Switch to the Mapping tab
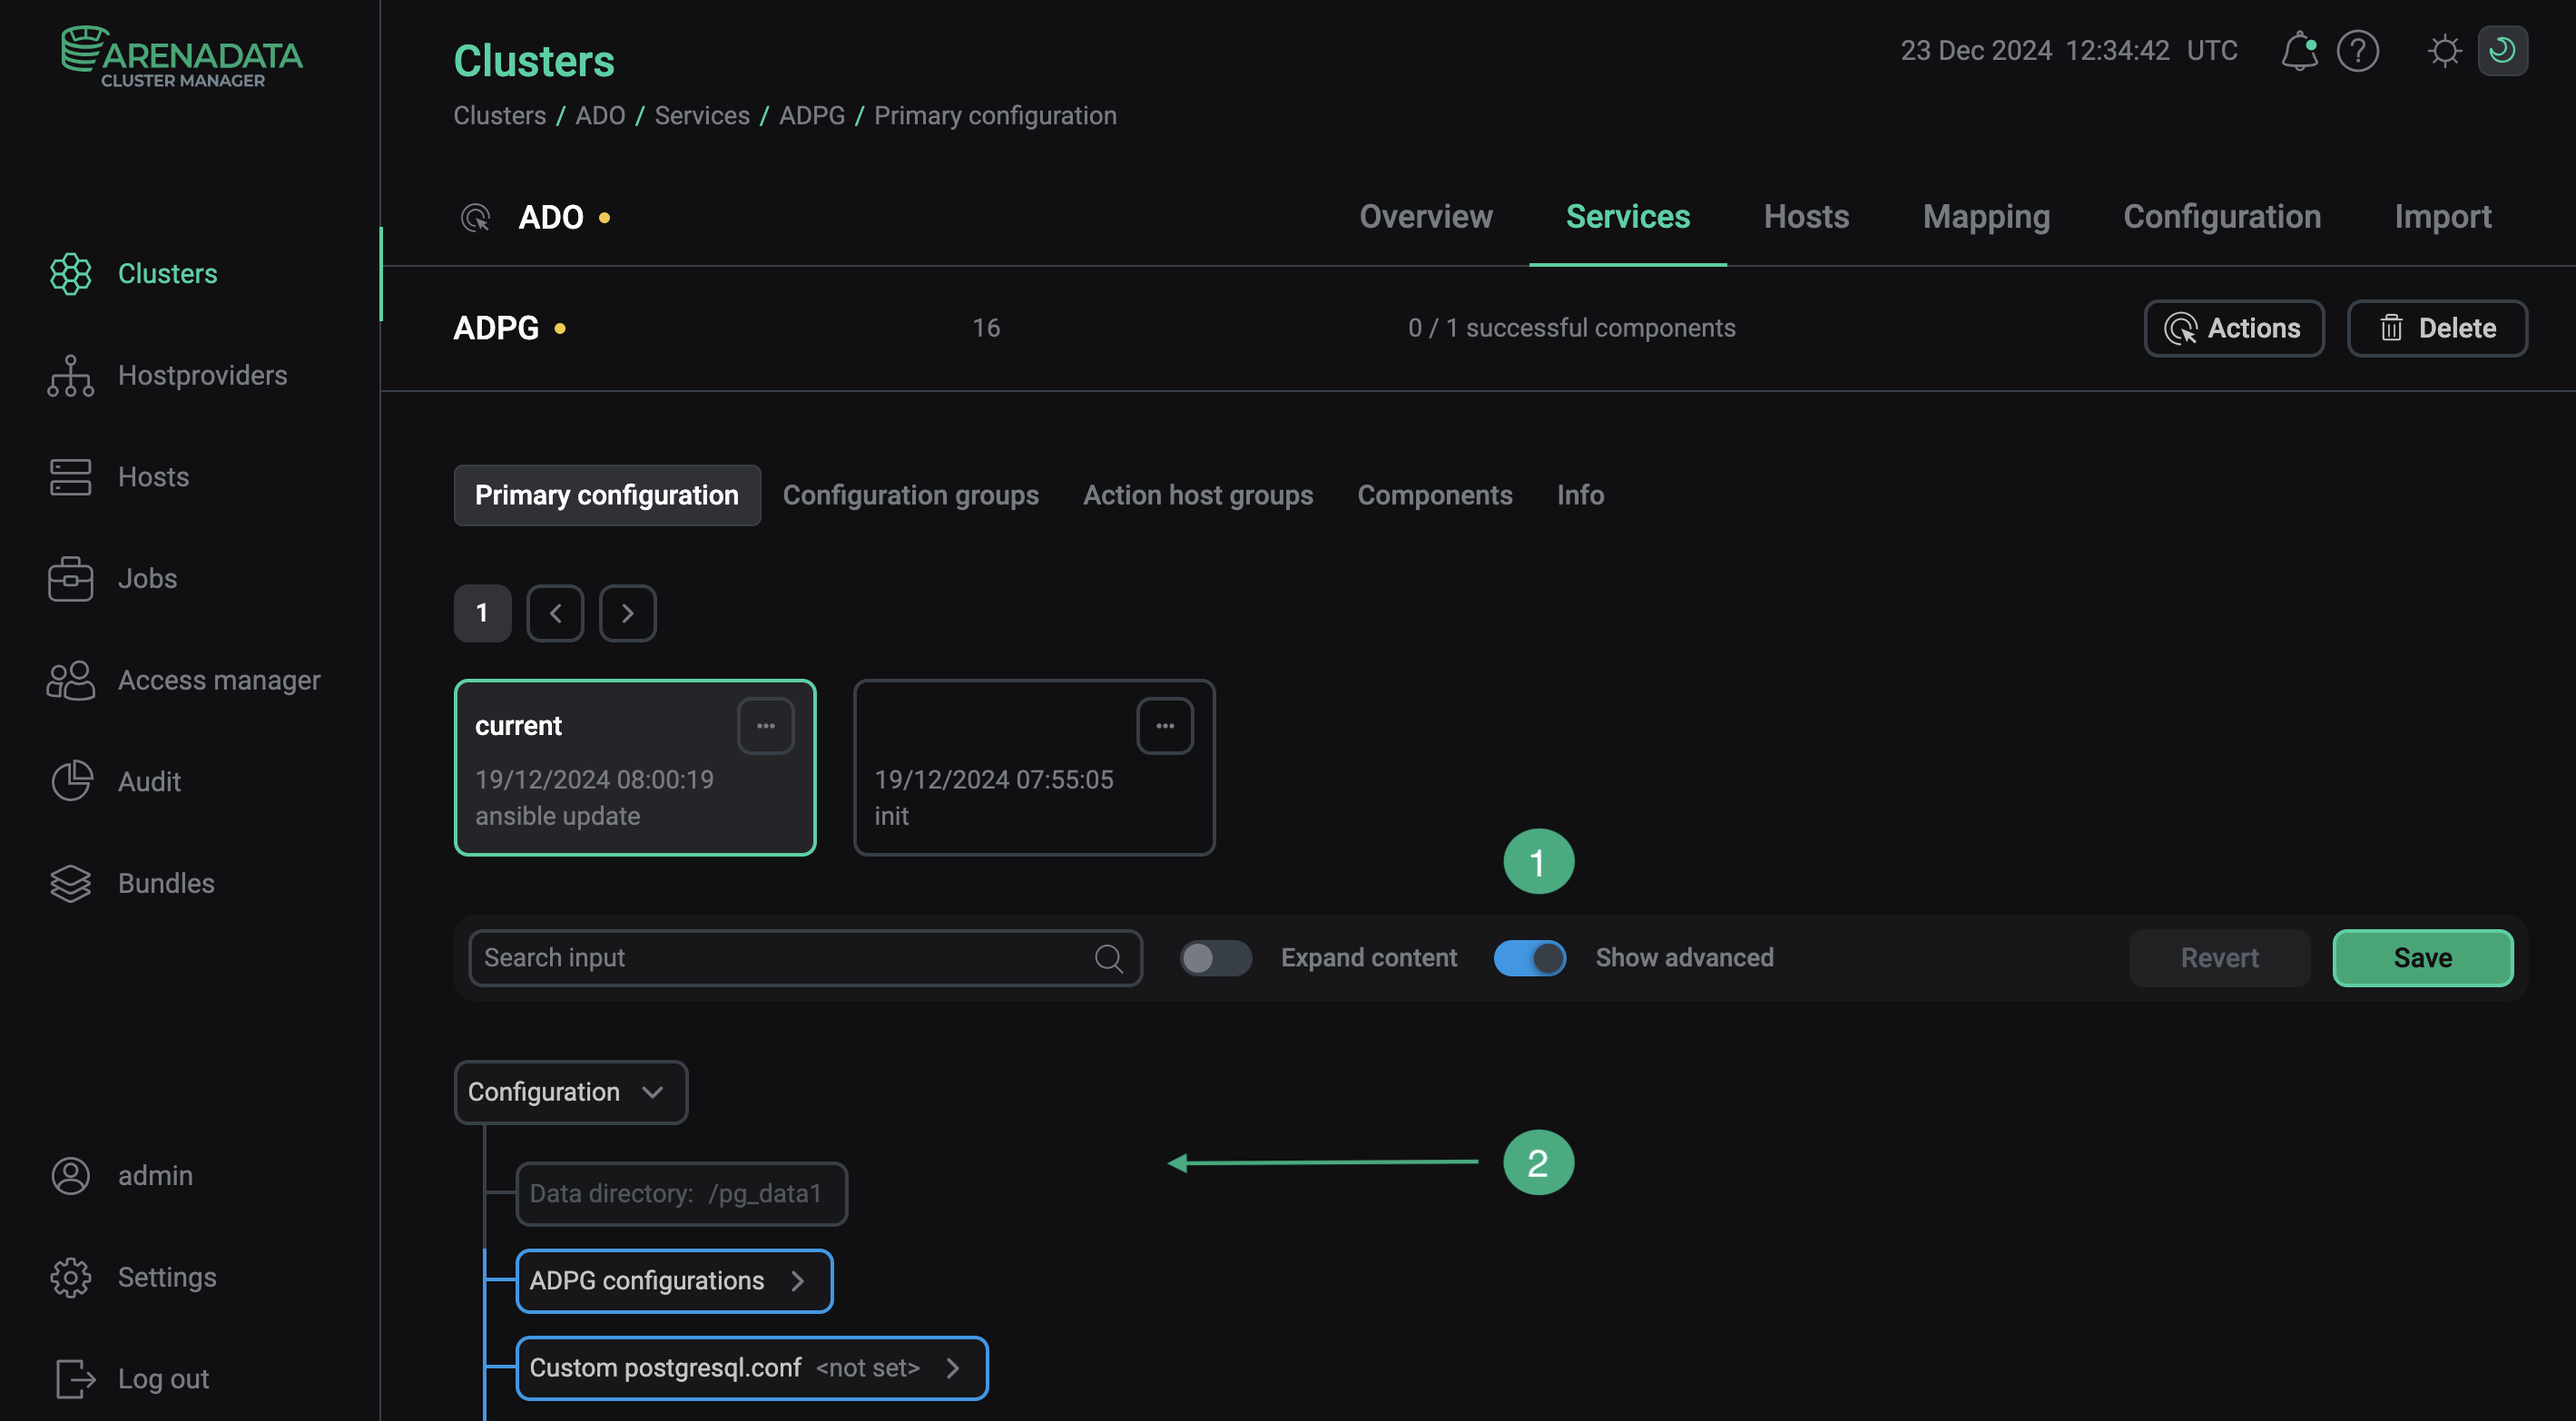The height and width of the screenshot is (1421, 2576). coord(1985,217)
